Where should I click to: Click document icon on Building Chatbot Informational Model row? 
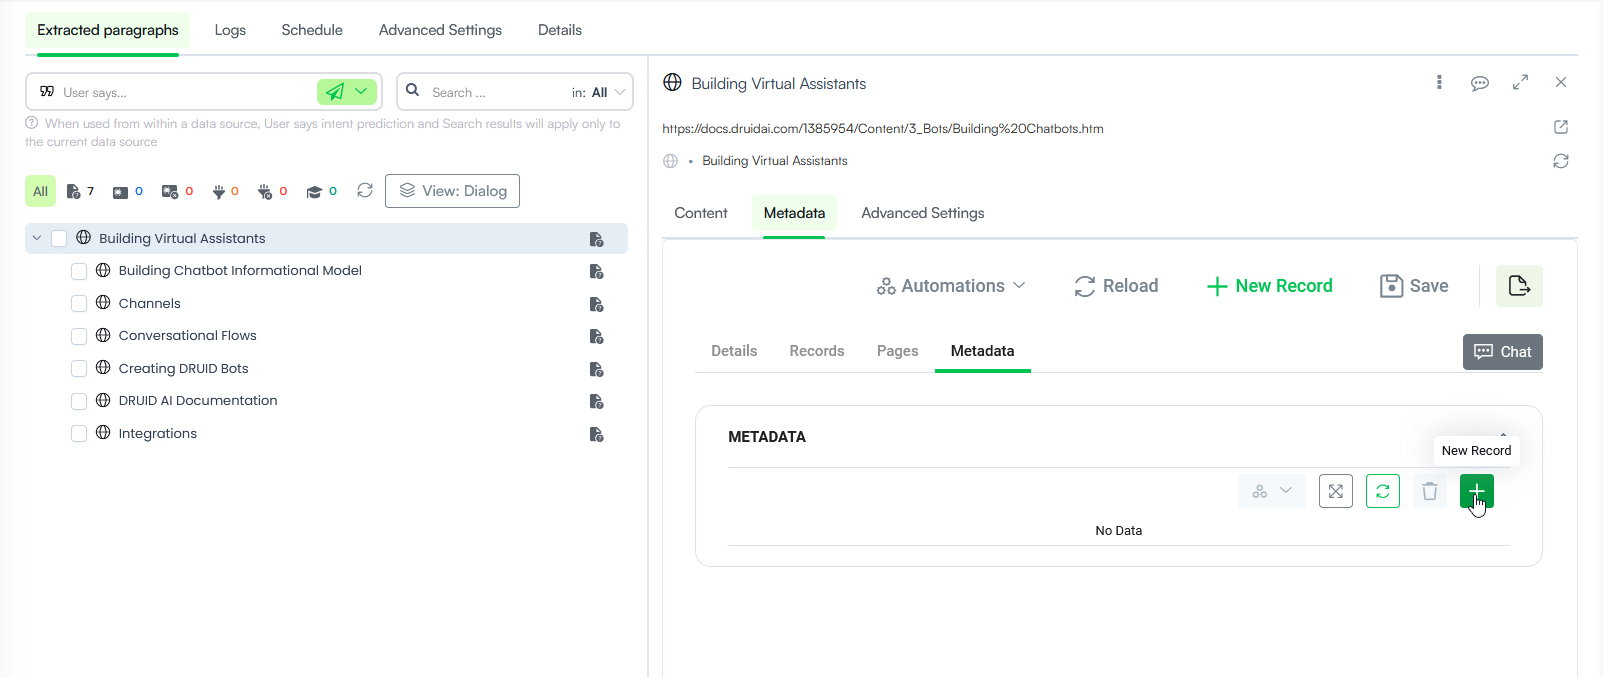click(596, 271)
